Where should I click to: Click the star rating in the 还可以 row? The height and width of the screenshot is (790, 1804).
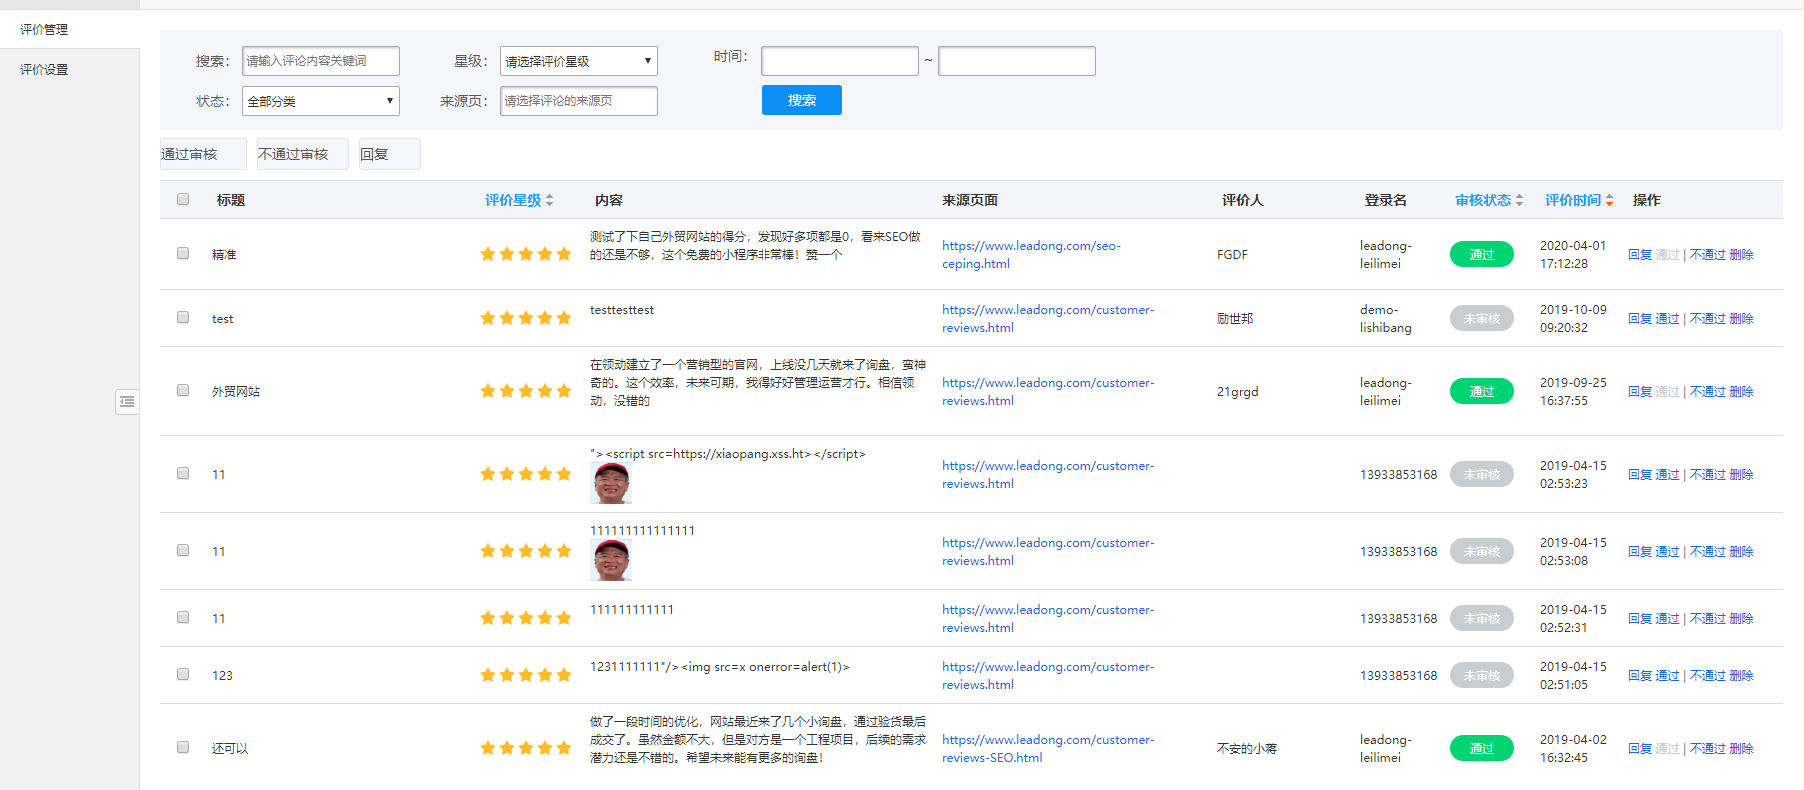coord(525,748)
